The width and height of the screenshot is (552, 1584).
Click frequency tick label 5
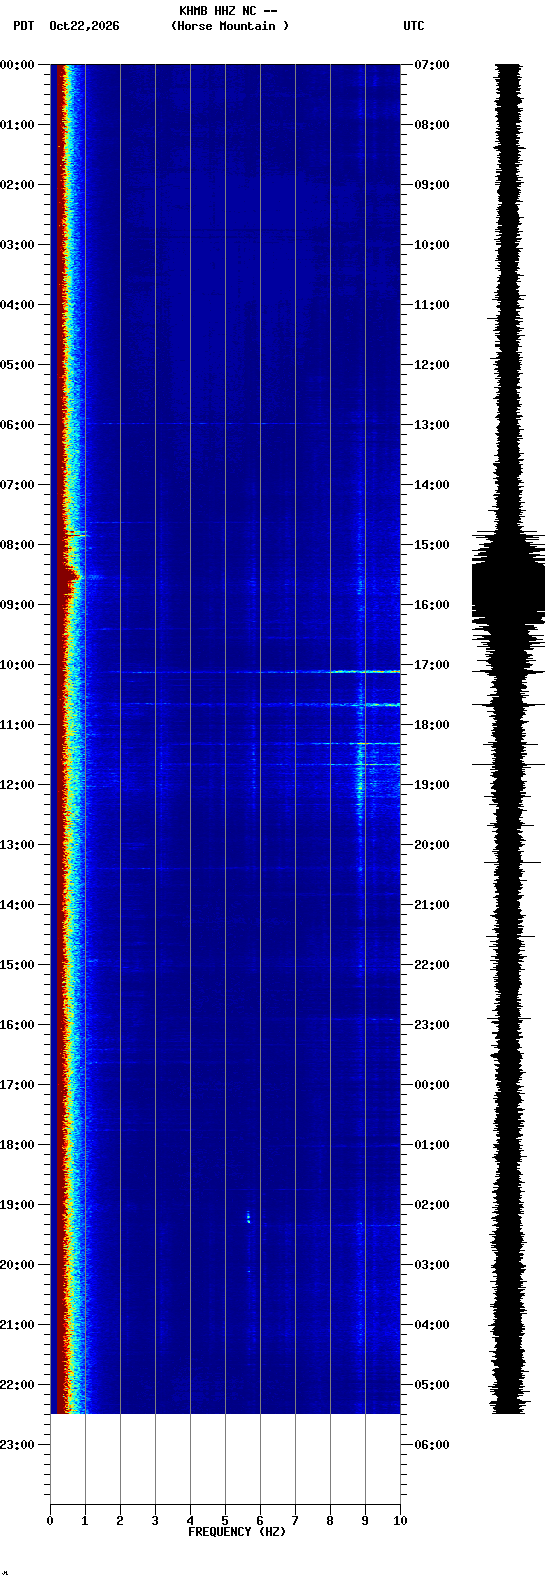(225, 1521)
